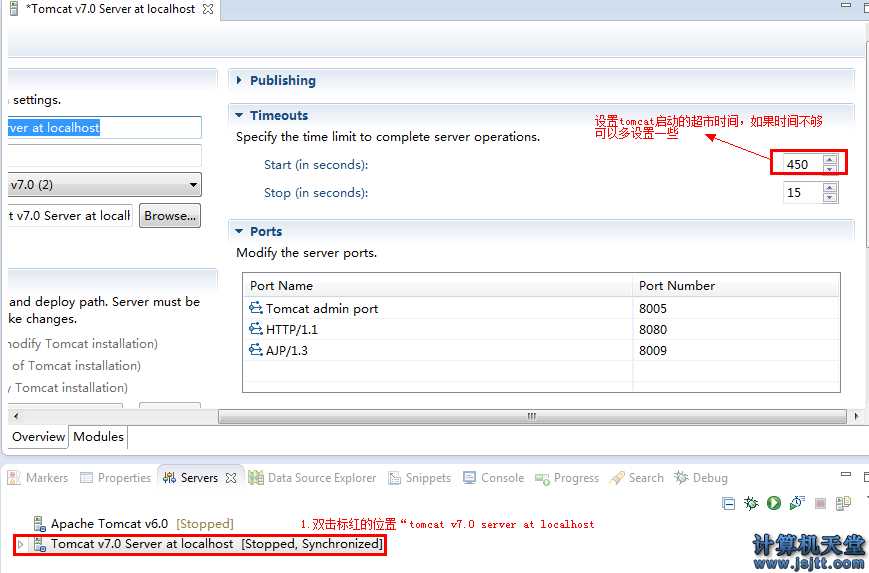
Task: Open the Progress view tab
Action: 567,478
